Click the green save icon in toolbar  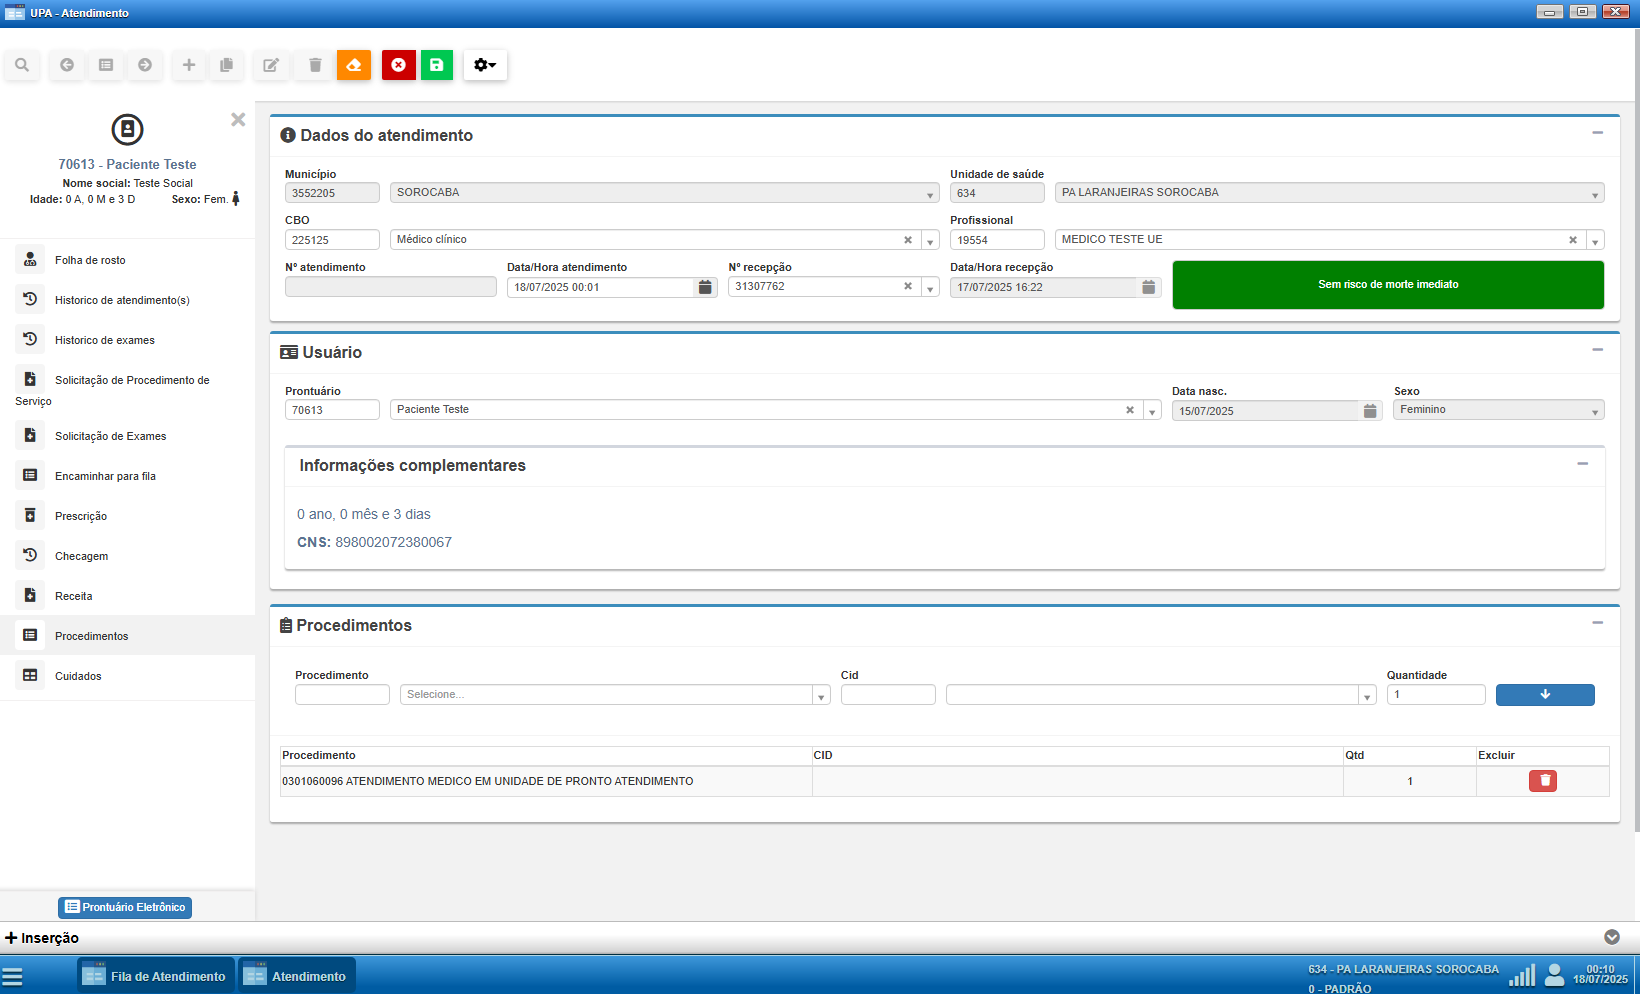[x=437, y=65]
